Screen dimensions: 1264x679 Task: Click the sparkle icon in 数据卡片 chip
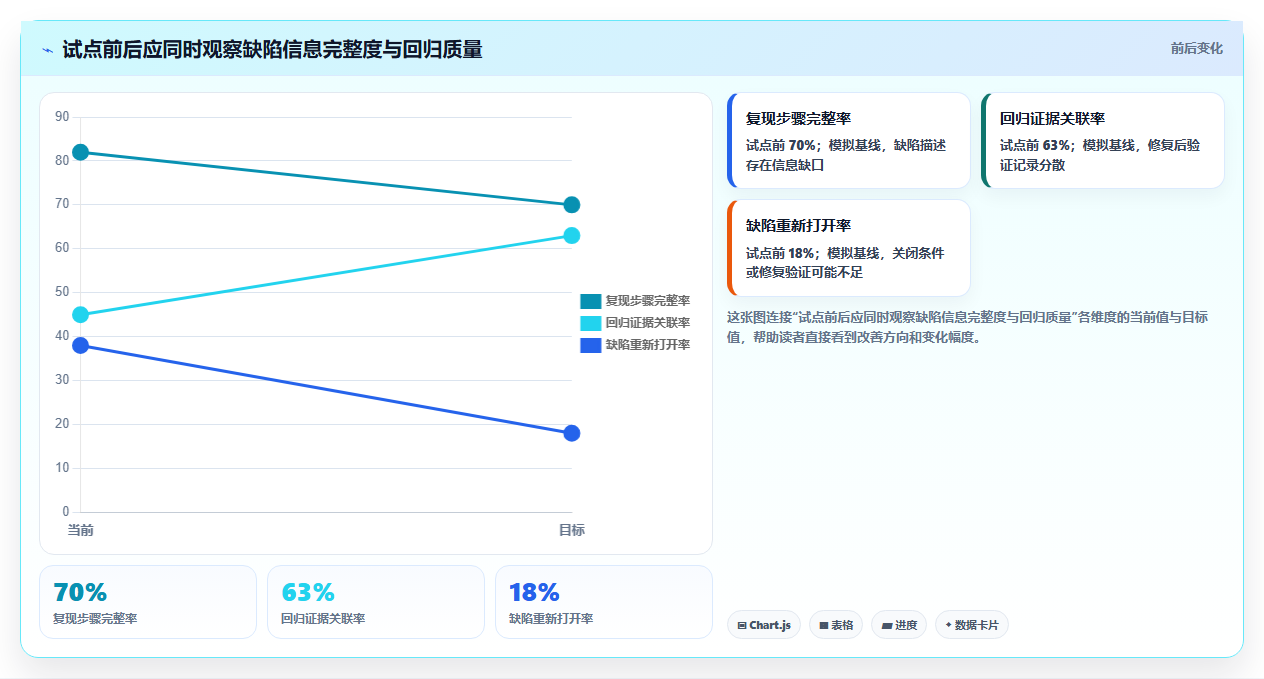[948, 625]
